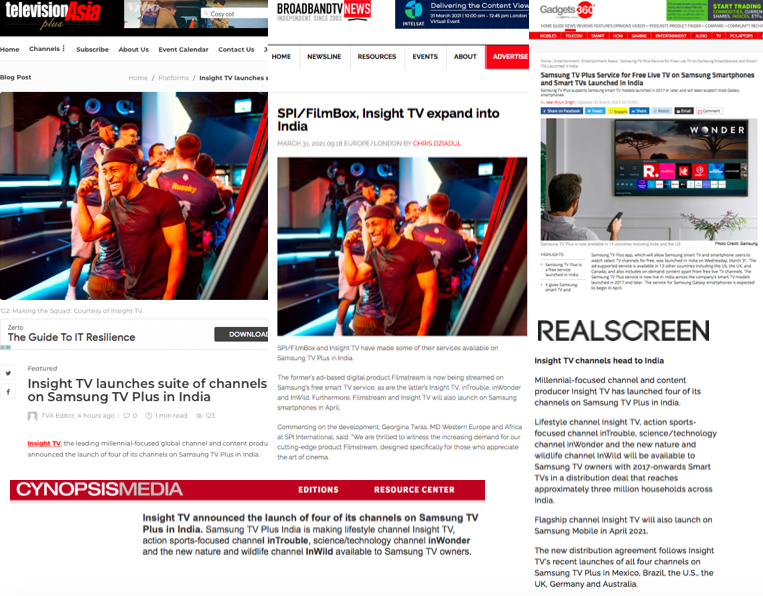The height and width of the screenshot is (596, 763).
Task: Open NEWS in Gadgets 360 top menu
Action: tap(570, 26)
